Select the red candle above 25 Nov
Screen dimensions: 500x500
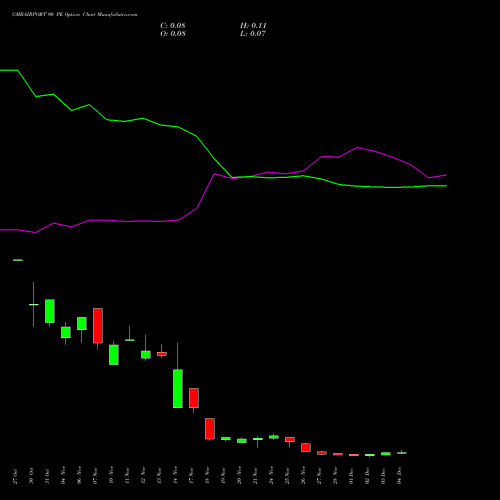click(290, 440)
